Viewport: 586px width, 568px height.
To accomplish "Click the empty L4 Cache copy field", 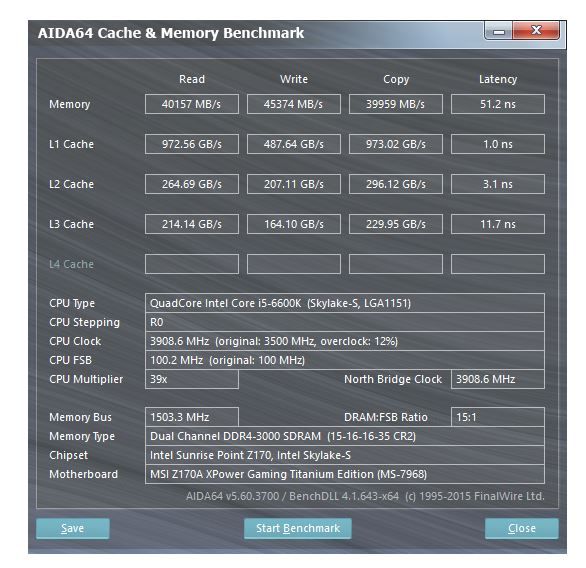I will [396, 264].
